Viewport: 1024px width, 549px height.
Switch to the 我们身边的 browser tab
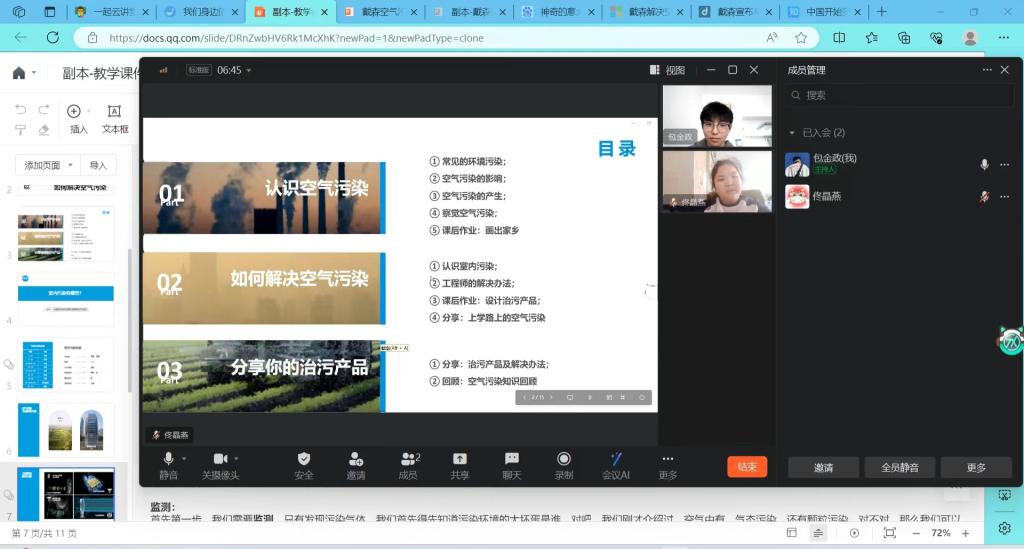click(200, 12)
